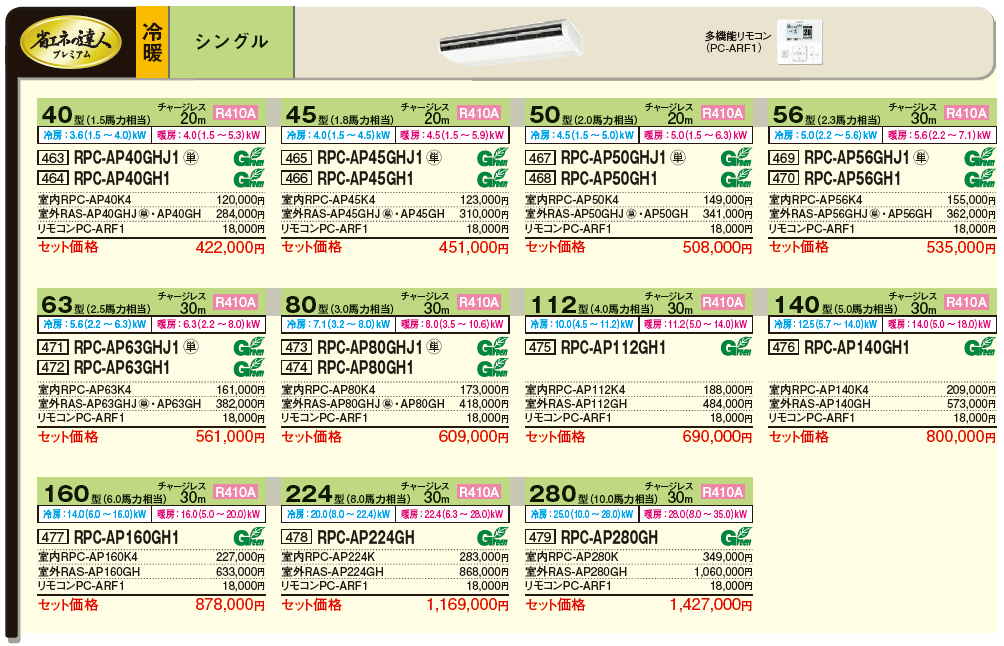Click the boxed index number 475

[x=540, y=347]
